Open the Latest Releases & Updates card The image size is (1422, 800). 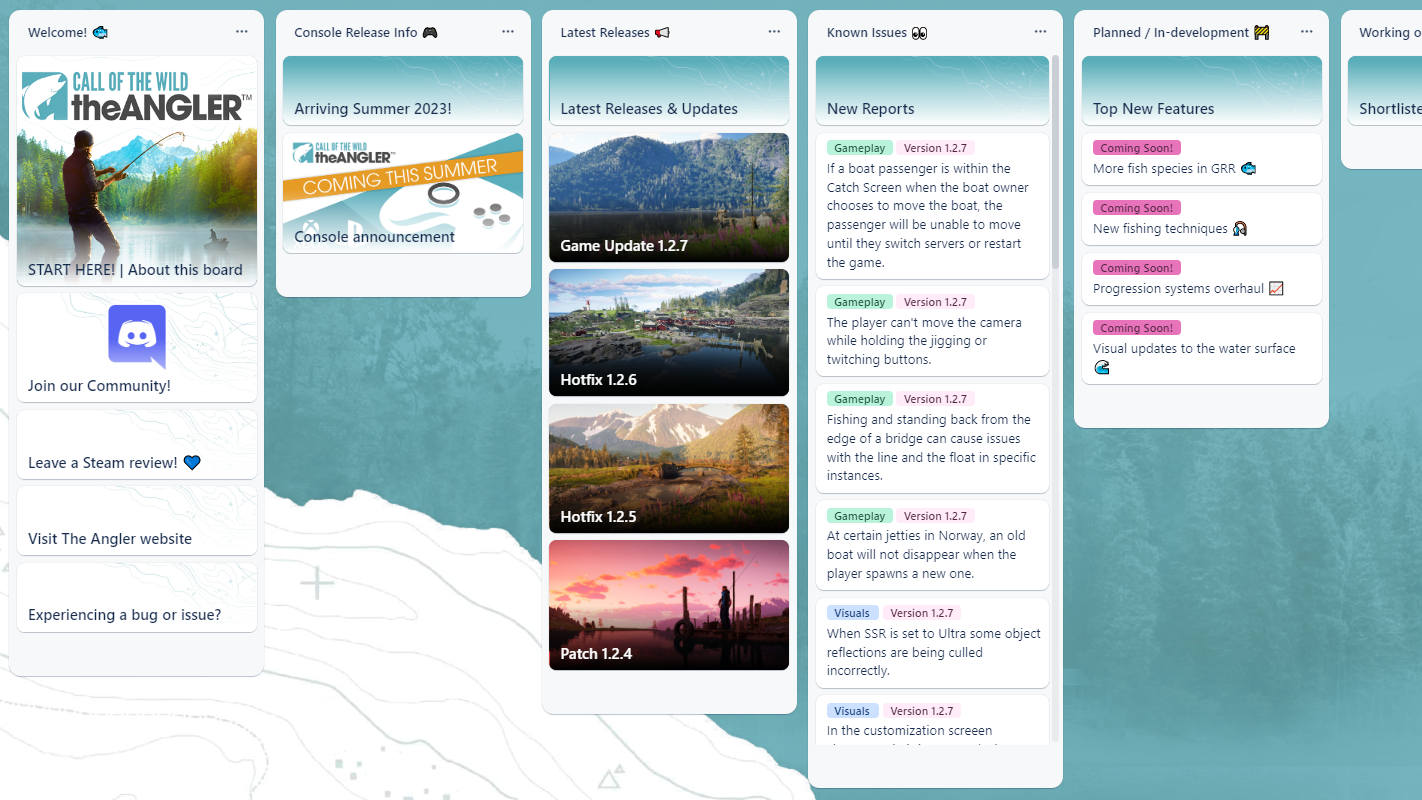pos(669,90)
